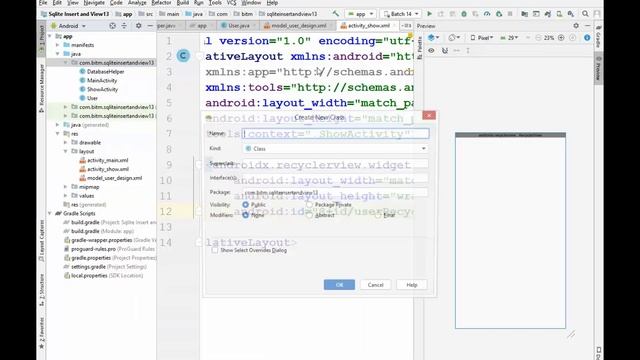Toggle the autoconnect magnet icon in Preview

[445, 51]
